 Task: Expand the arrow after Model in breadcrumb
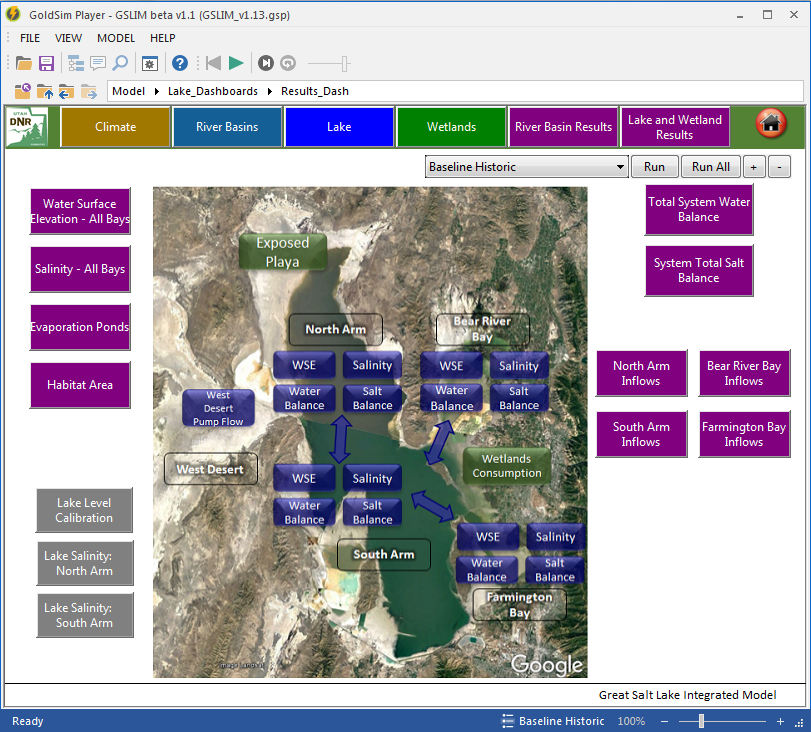tap(156, 92)
